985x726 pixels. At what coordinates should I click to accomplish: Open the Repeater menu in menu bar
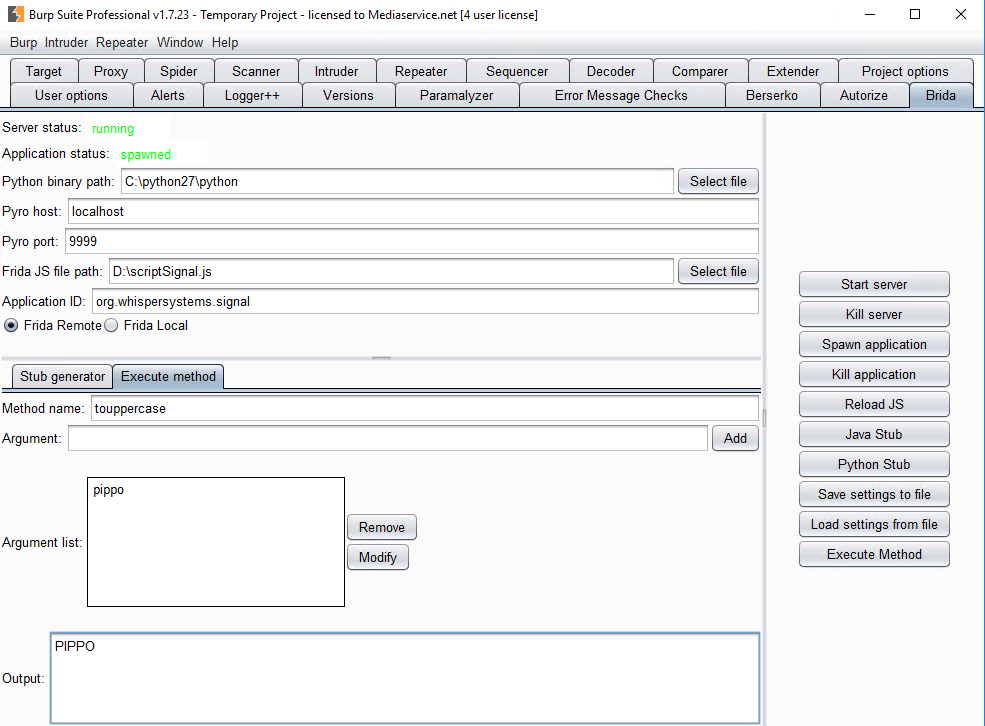click(x=122, y=43)
